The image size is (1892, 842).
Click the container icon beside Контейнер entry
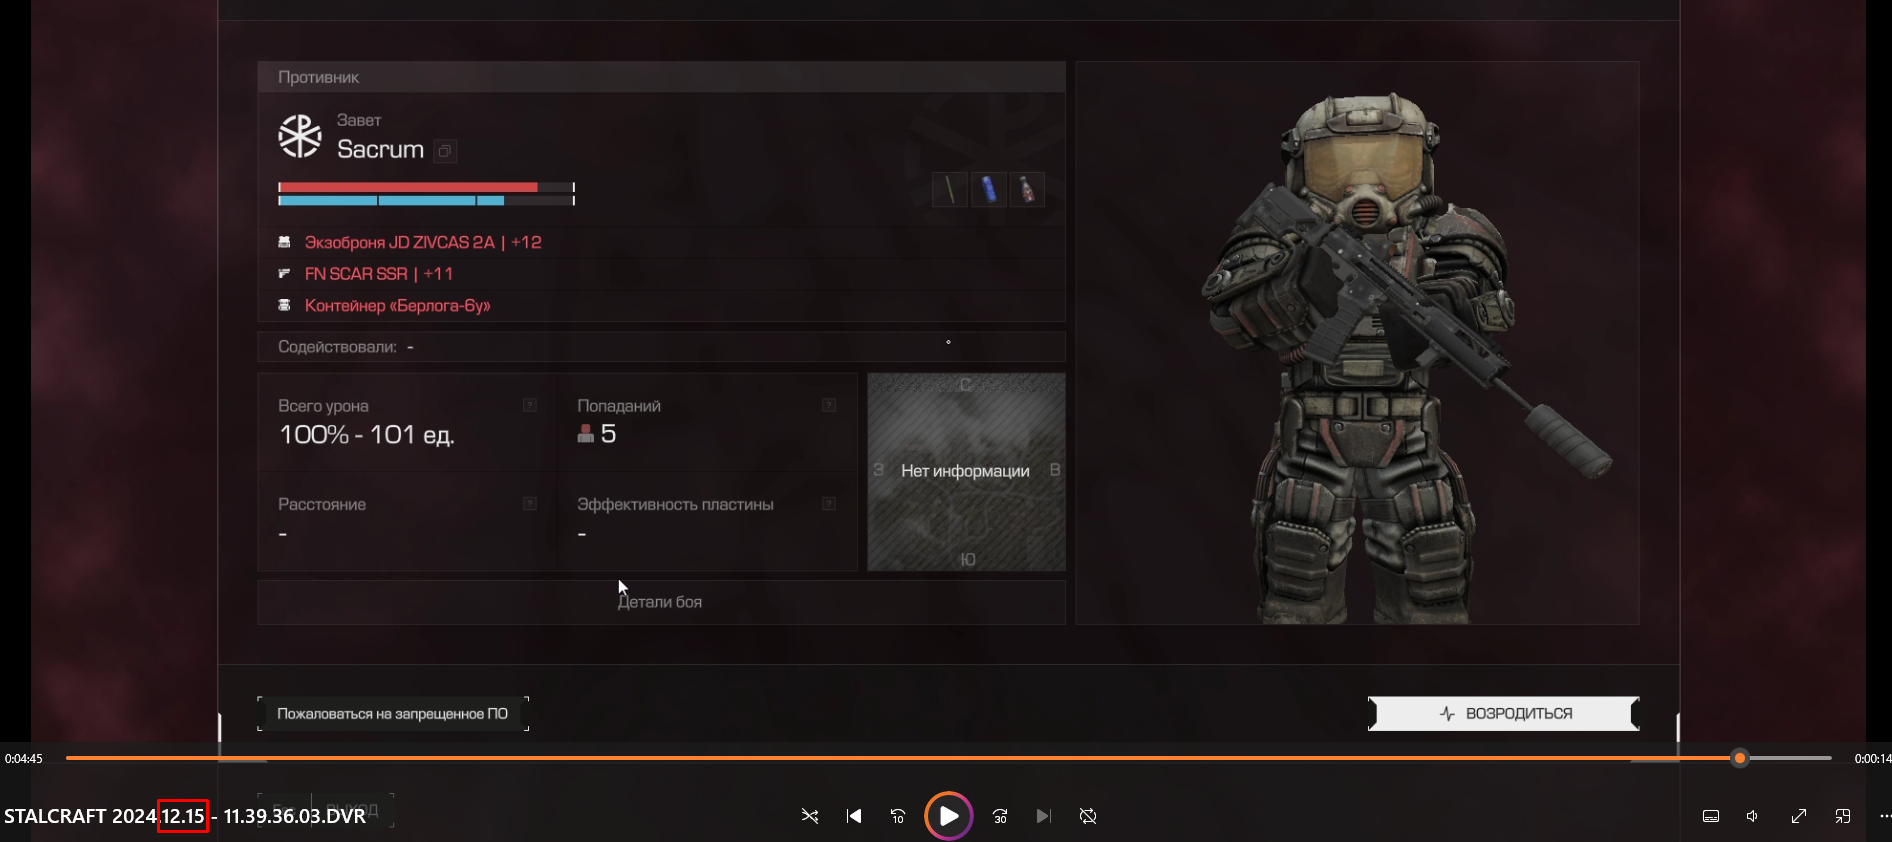tap(284, 305)
